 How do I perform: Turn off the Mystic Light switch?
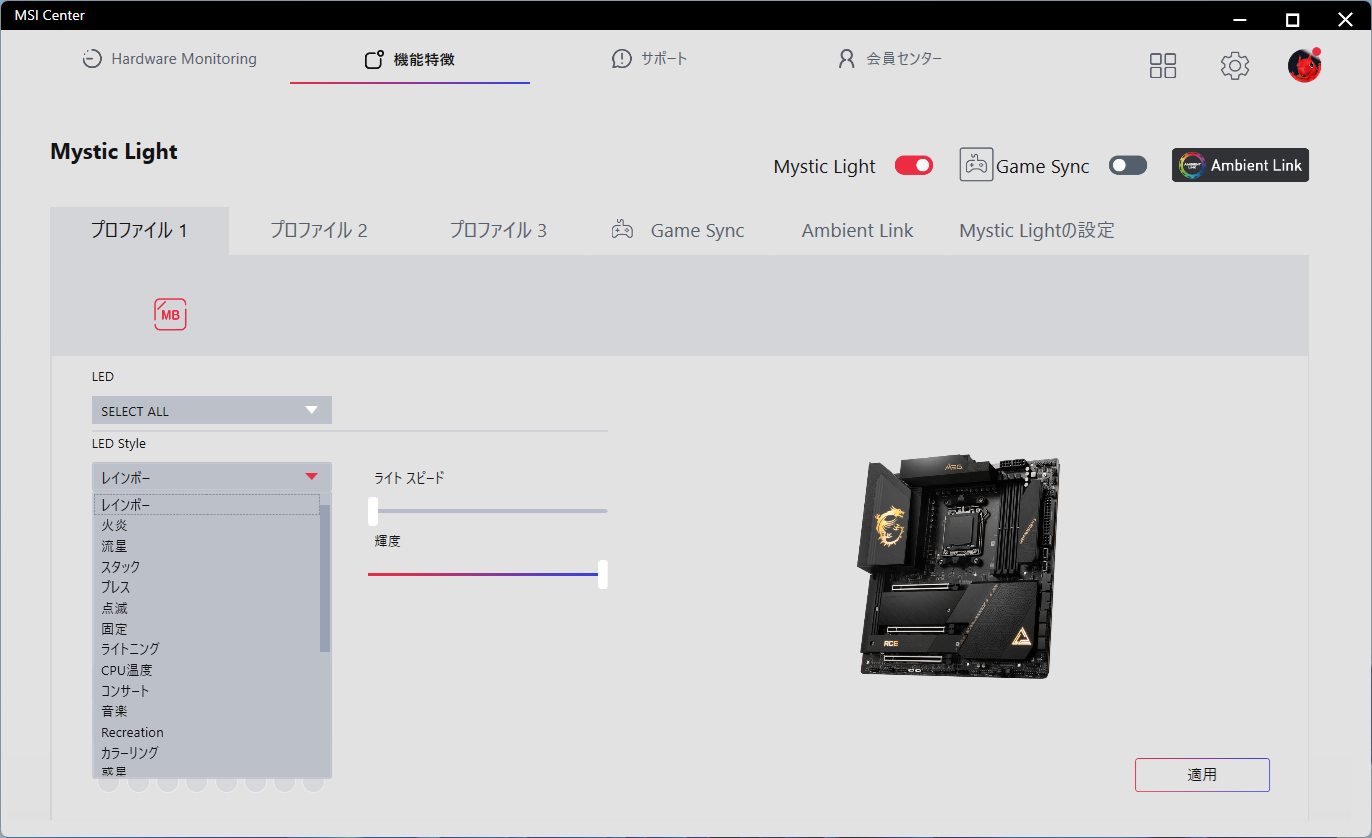914,165
